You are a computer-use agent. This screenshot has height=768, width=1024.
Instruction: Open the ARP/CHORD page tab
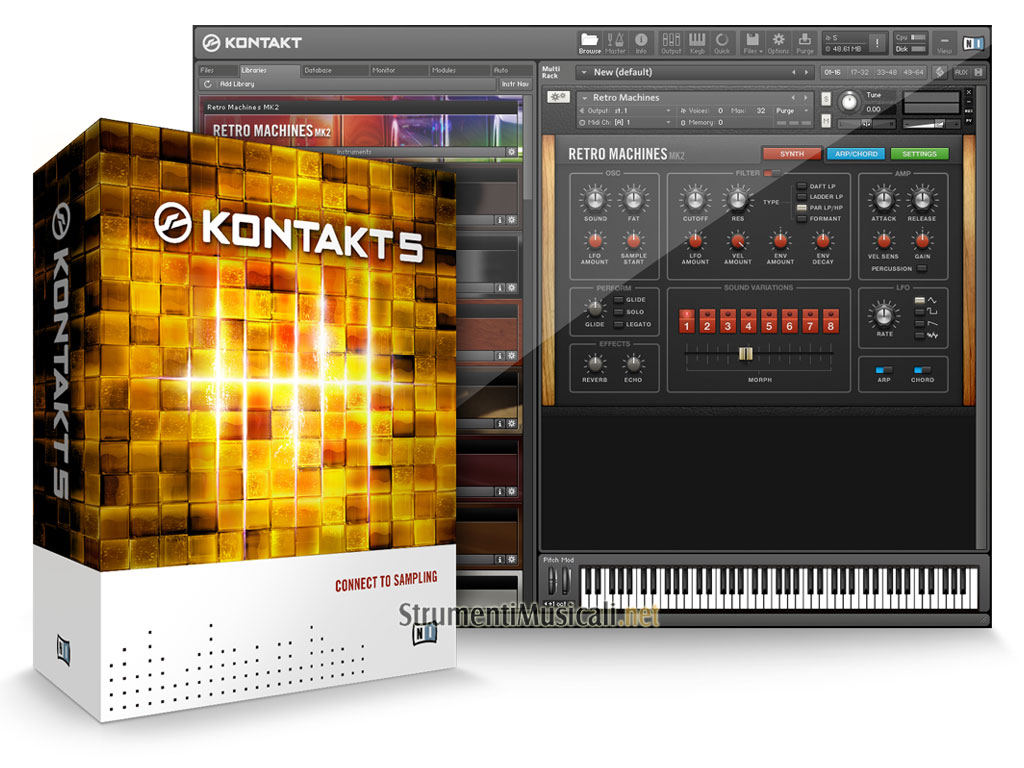pyautogui.click(x=854, y=154)
